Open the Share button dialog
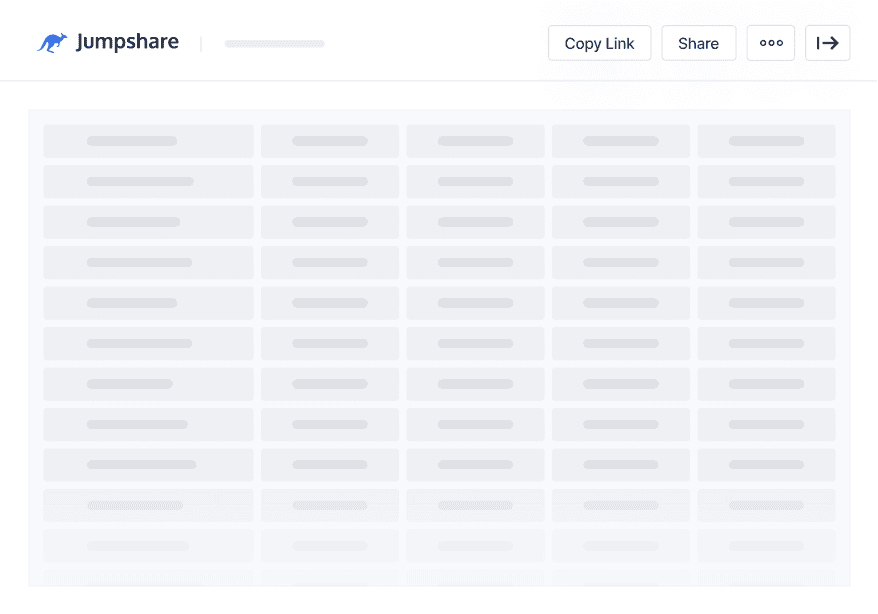This screenshot has height=614, width=878. pyautogui.click(x=698, y=43)
